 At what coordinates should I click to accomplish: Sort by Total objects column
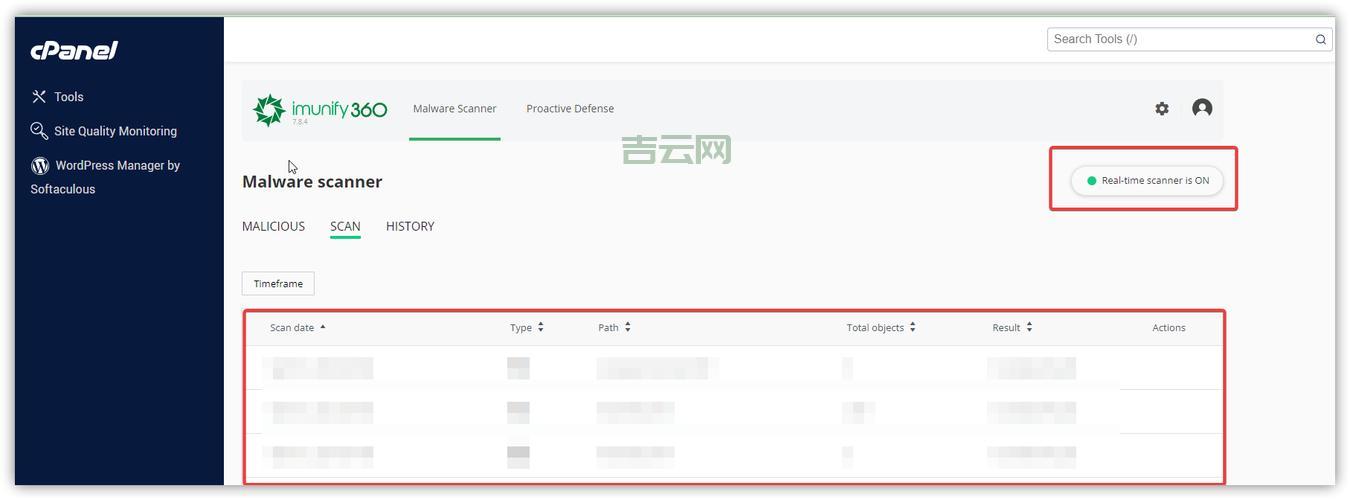880,328
